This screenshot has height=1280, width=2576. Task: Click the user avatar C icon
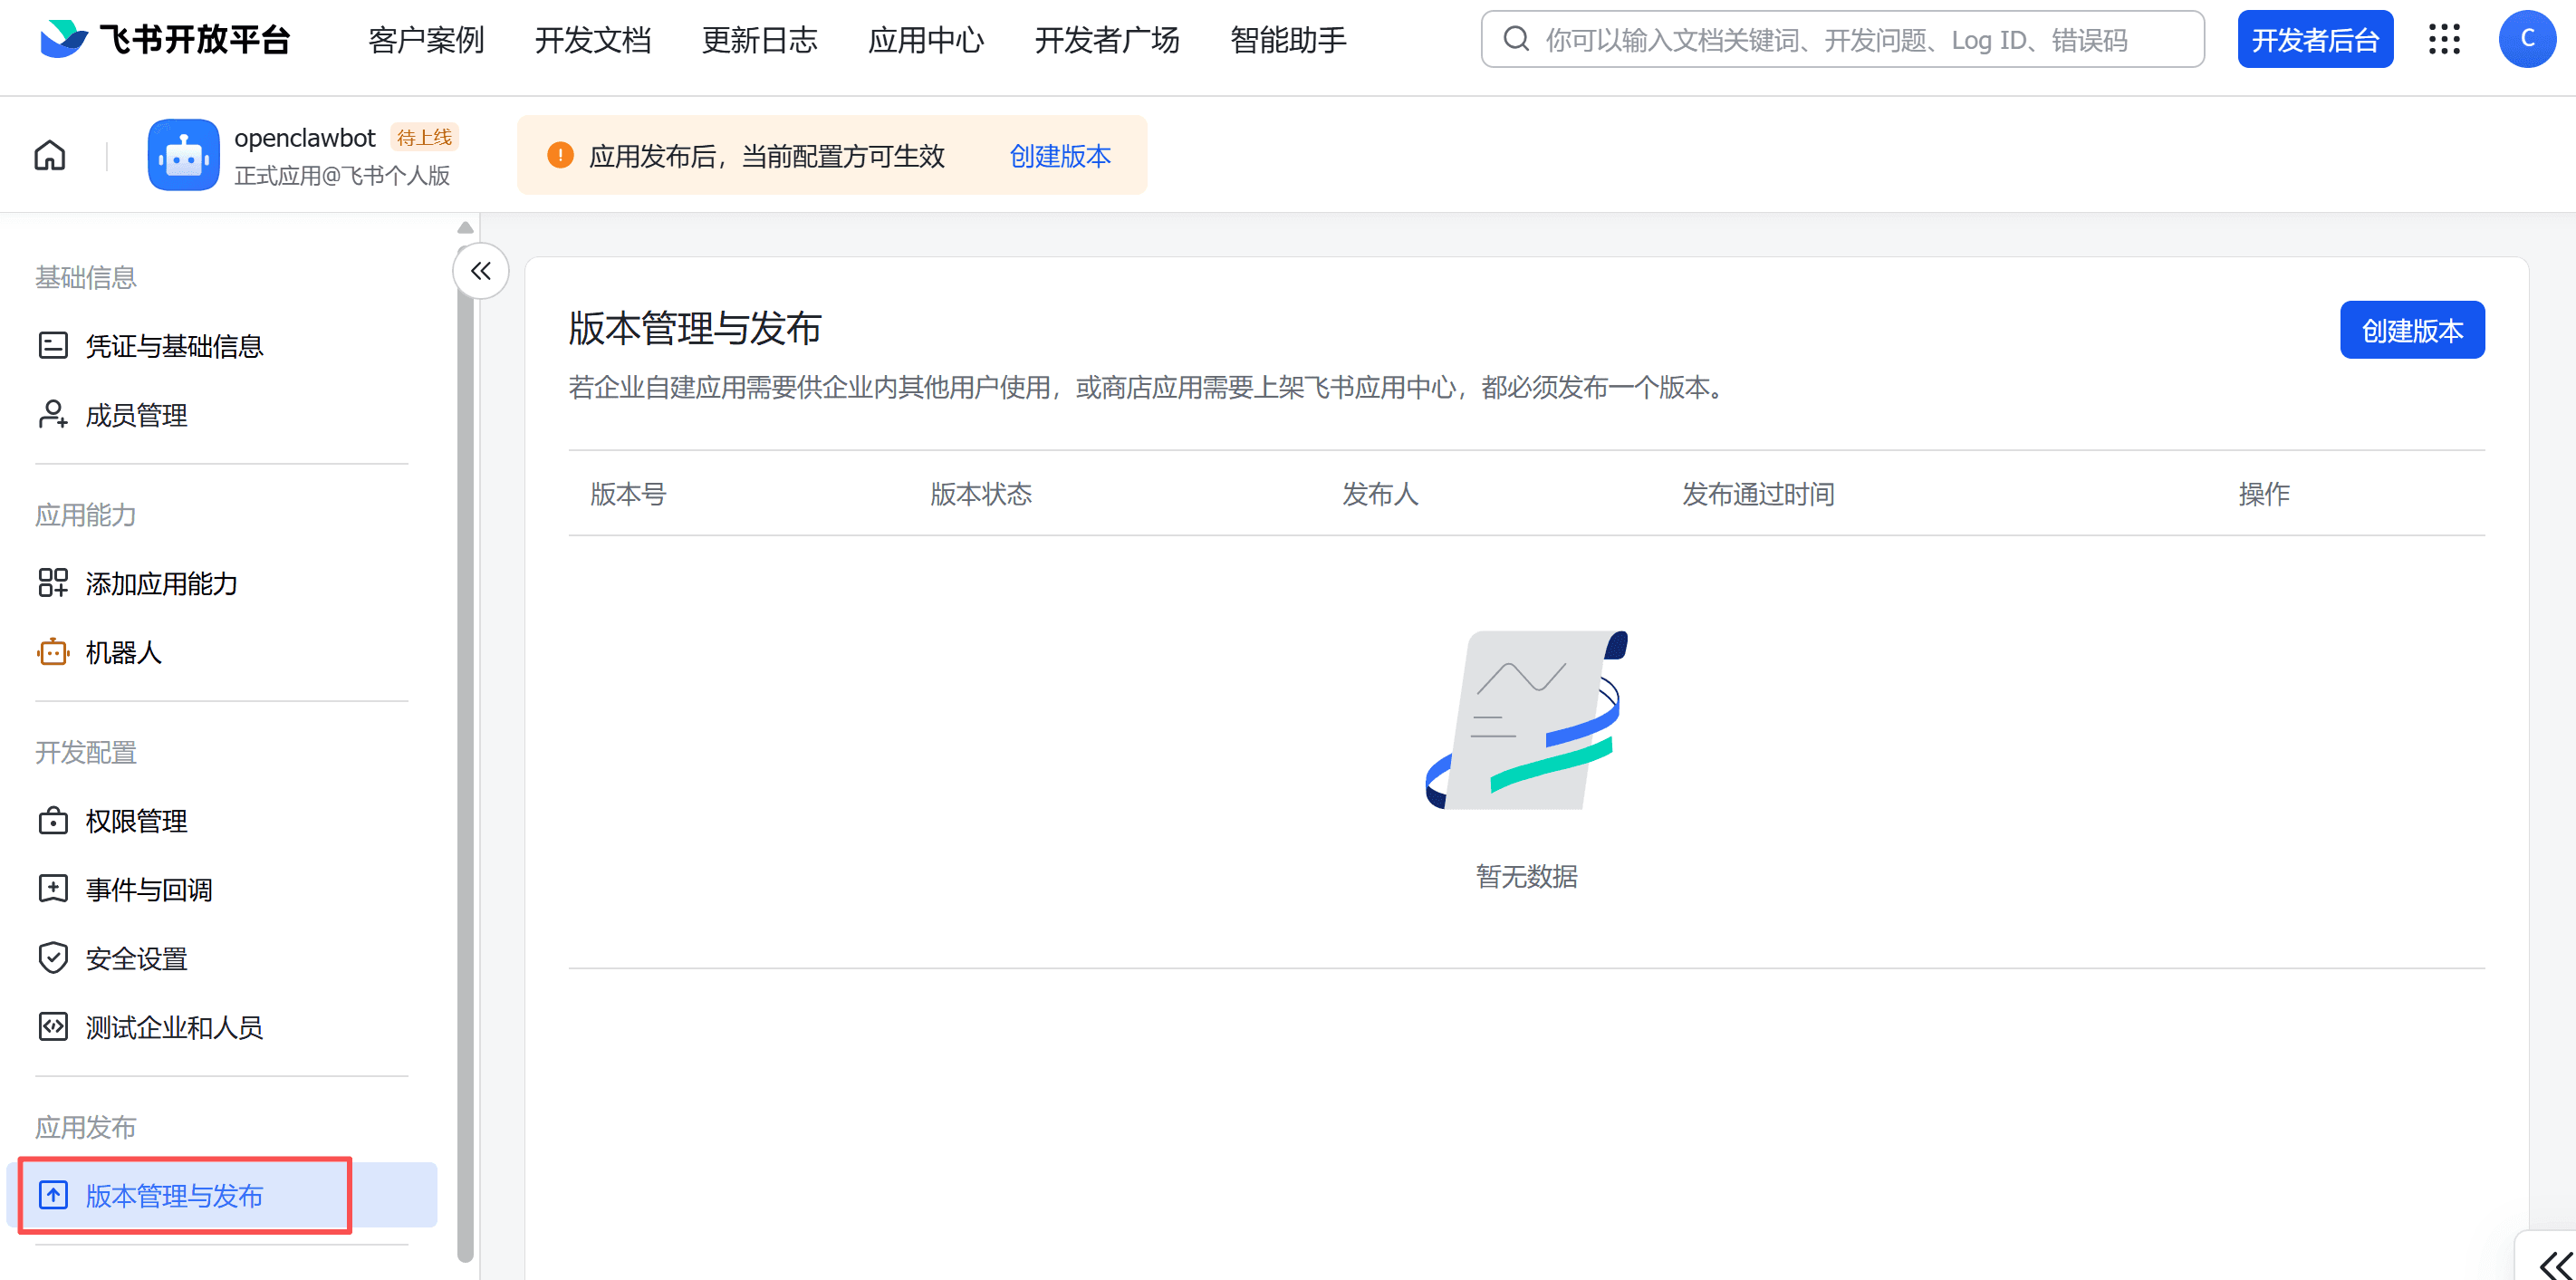pos(2526,40)
